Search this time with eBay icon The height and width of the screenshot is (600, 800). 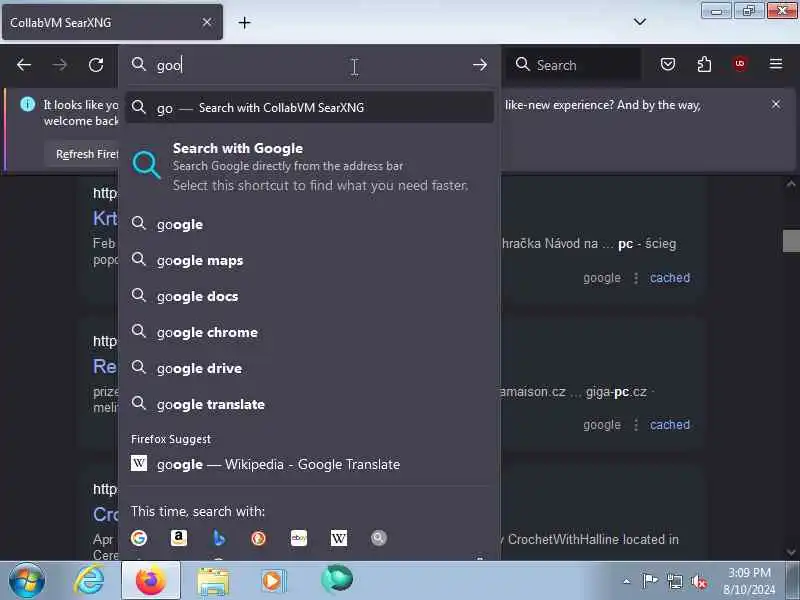click(299, 538)
